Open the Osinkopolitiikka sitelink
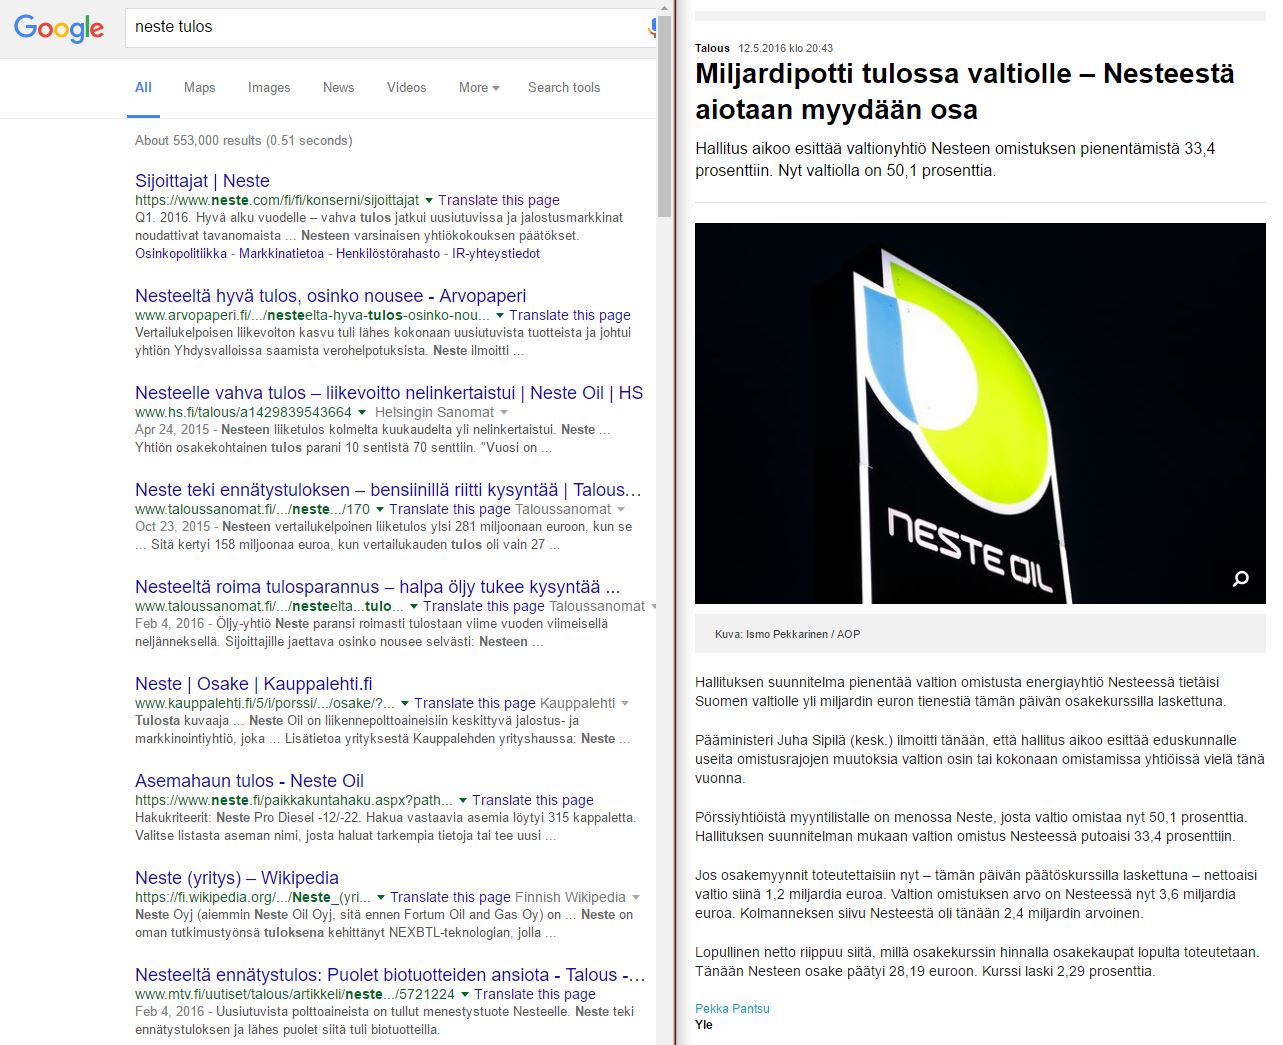The image size is (1283, 1045). coord(181,253)
